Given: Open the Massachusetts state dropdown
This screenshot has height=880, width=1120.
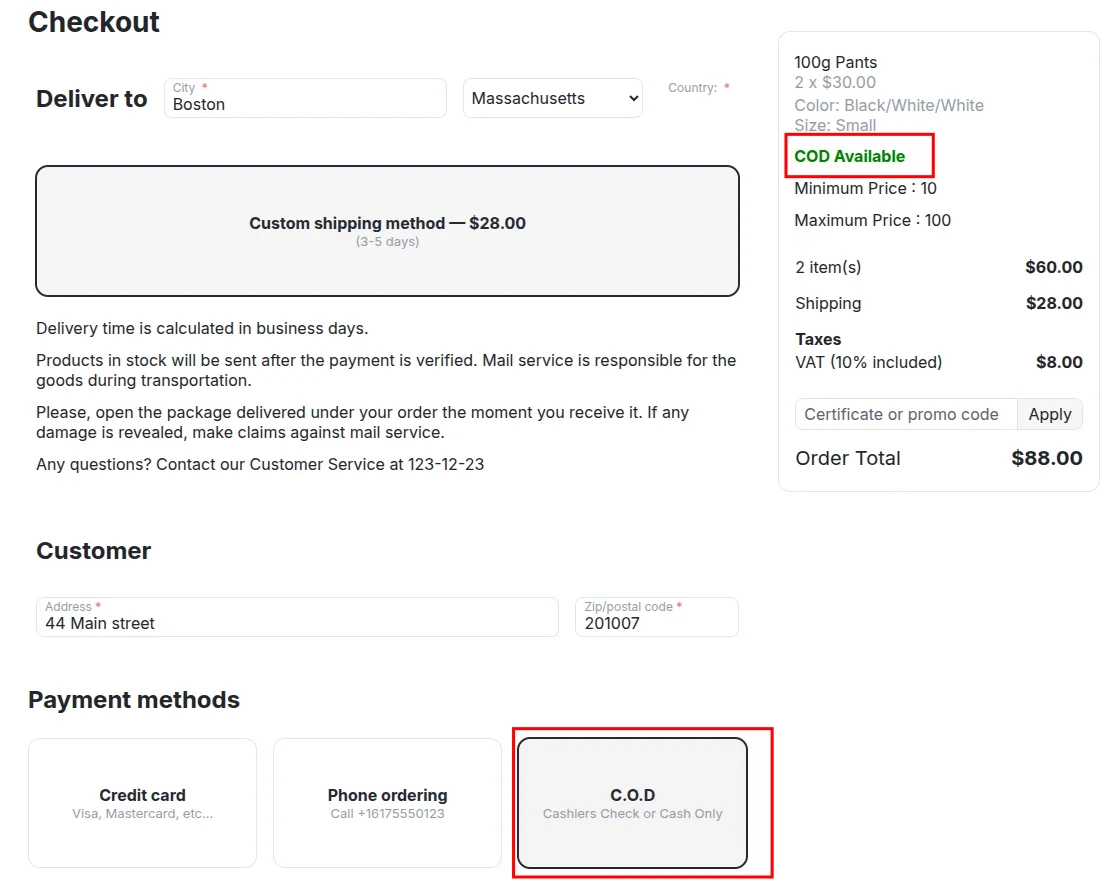Looking at the screenshot, I should [x=553, y=98].
